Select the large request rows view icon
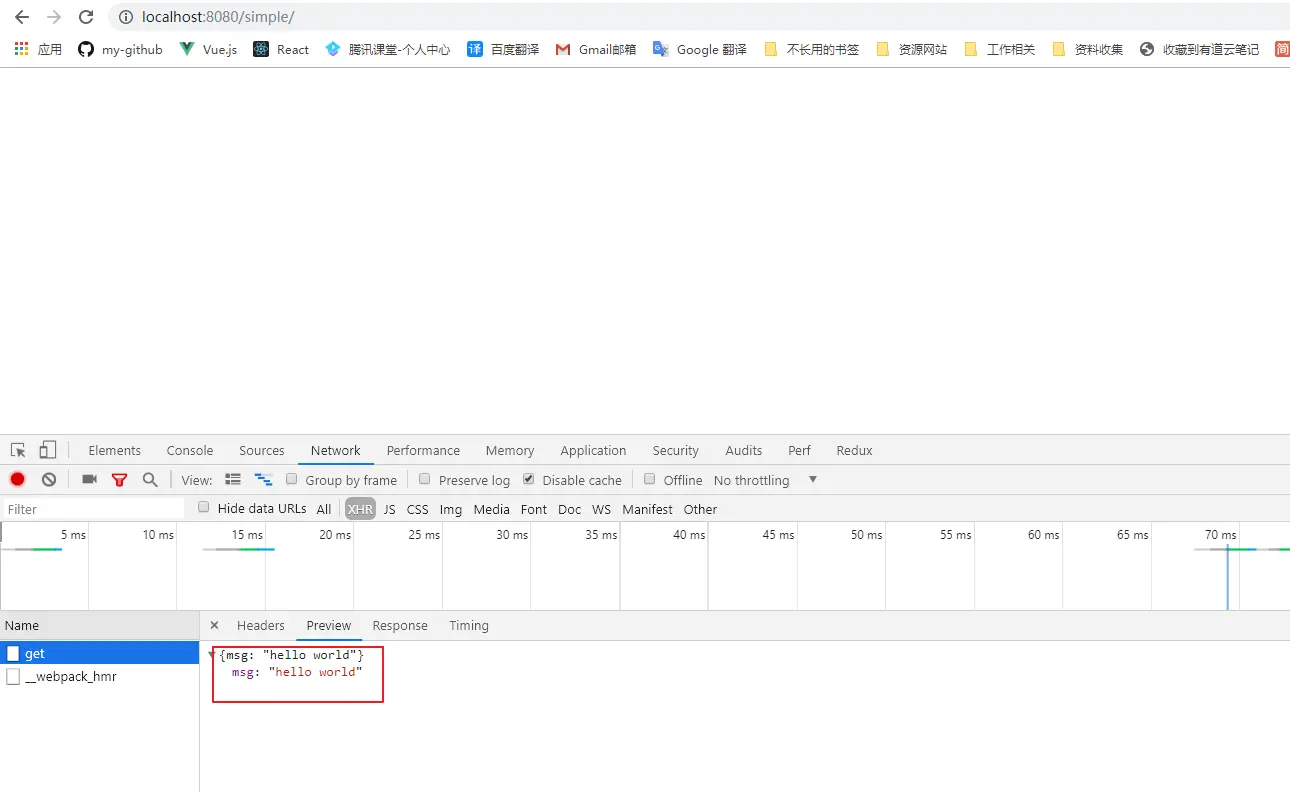The width and height of the screenshot is (1290, 792). (233, 480)
